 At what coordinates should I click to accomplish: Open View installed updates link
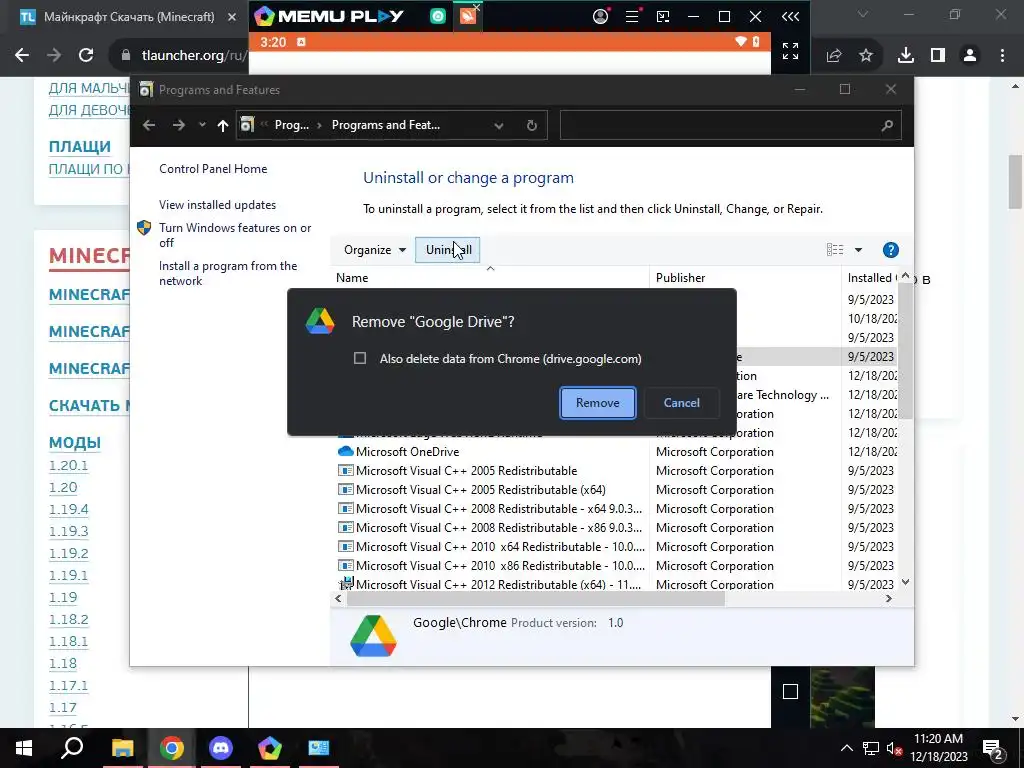(x=217, y=204)
